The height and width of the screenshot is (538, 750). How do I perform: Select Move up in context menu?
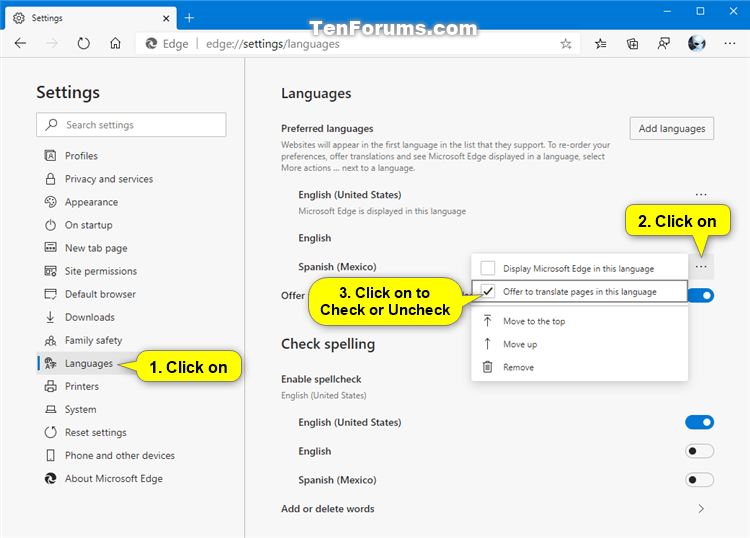579,344
